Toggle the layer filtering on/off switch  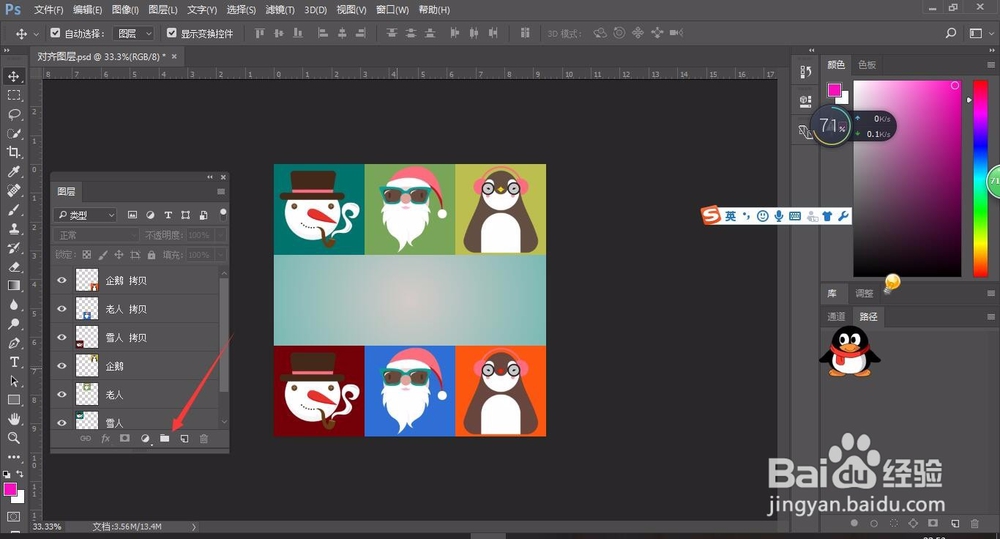click(223, 214)
